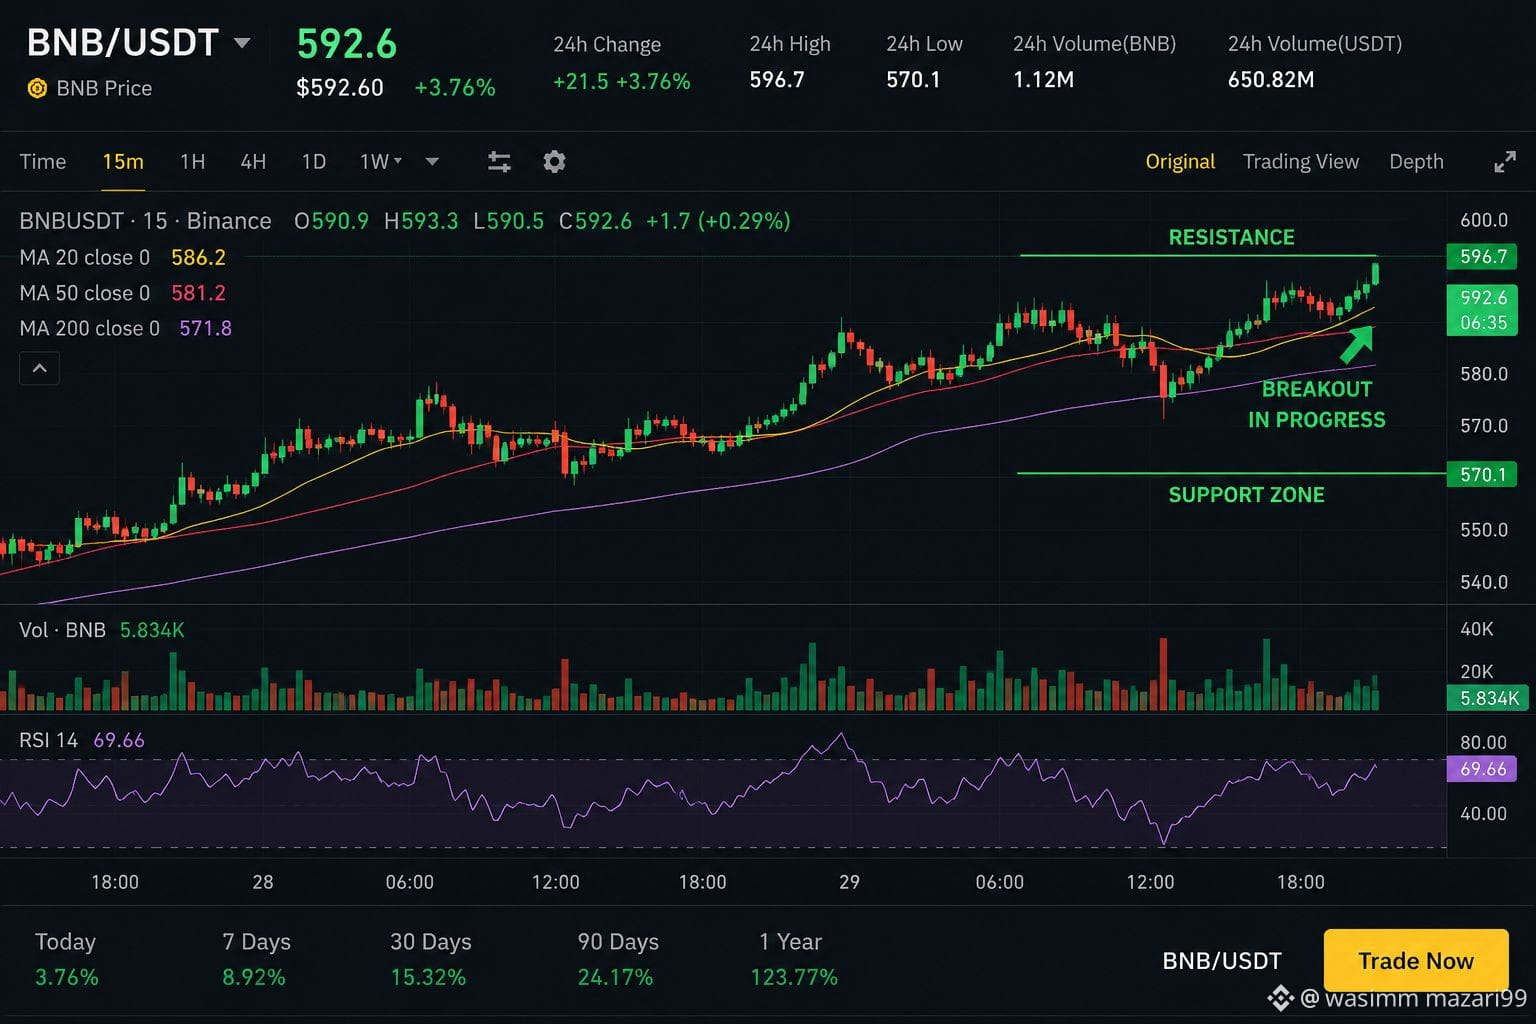The height and width of the screenshot is (1024, 1536).
Task: Click the Today 3.76% performance value
Action: [67, 977]
